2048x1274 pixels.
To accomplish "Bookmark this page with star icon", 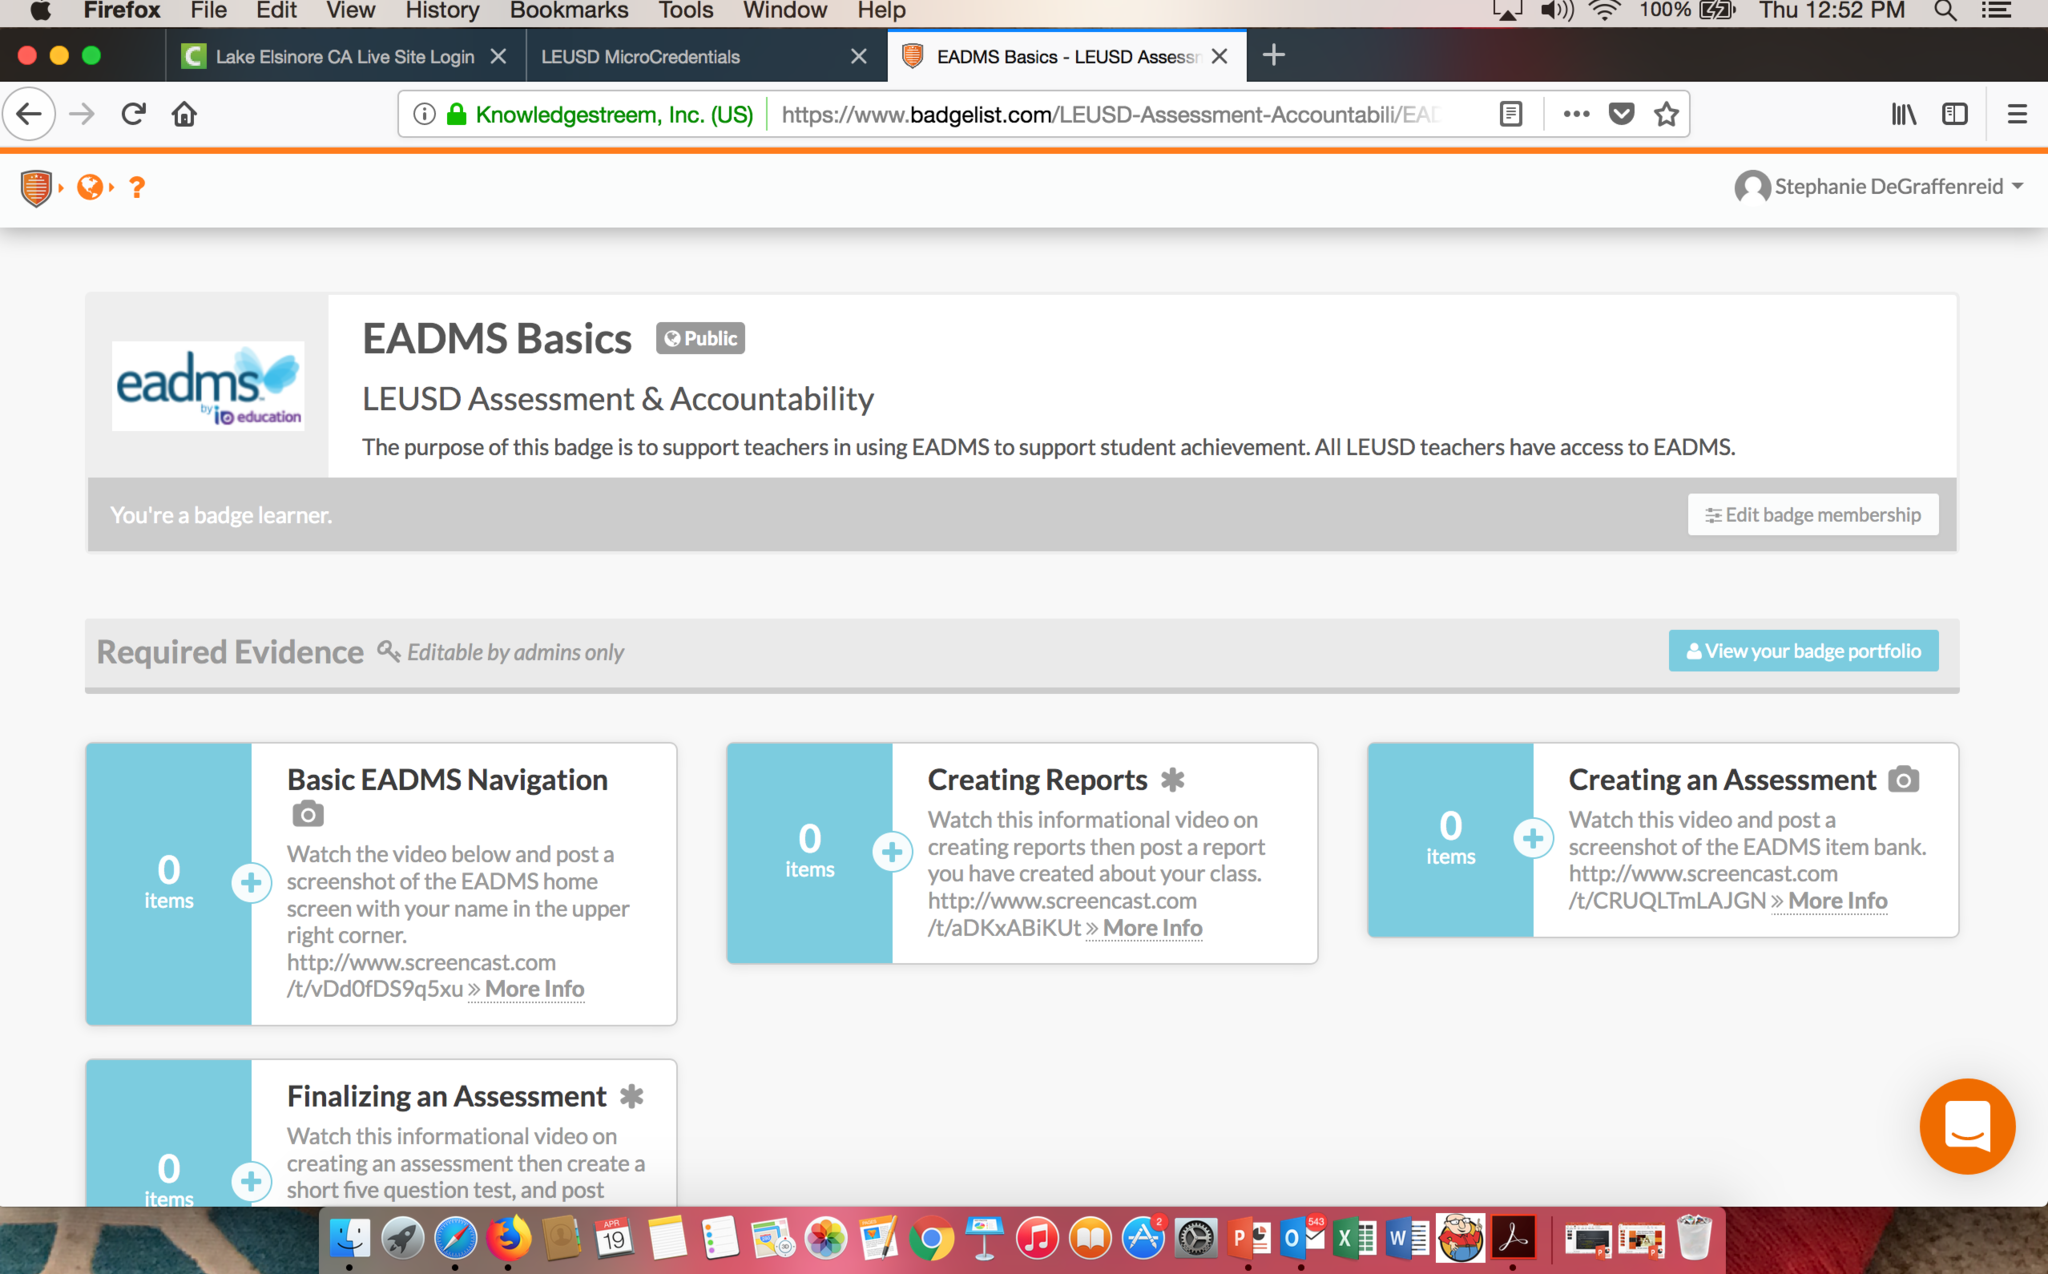I will click(1666, 114).
